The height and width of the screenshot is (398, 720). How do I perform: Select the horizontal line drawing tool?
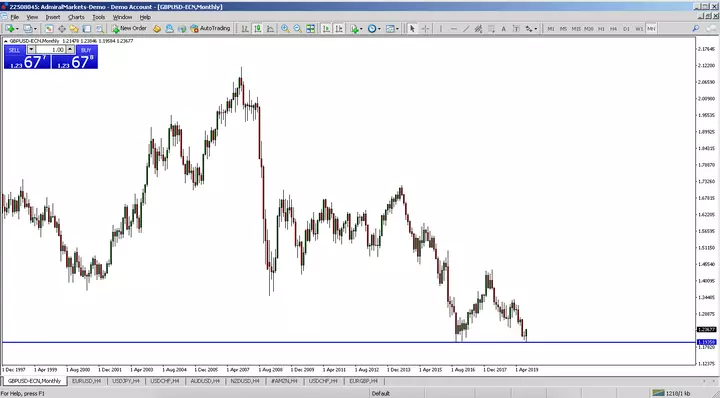click(454, 28)
